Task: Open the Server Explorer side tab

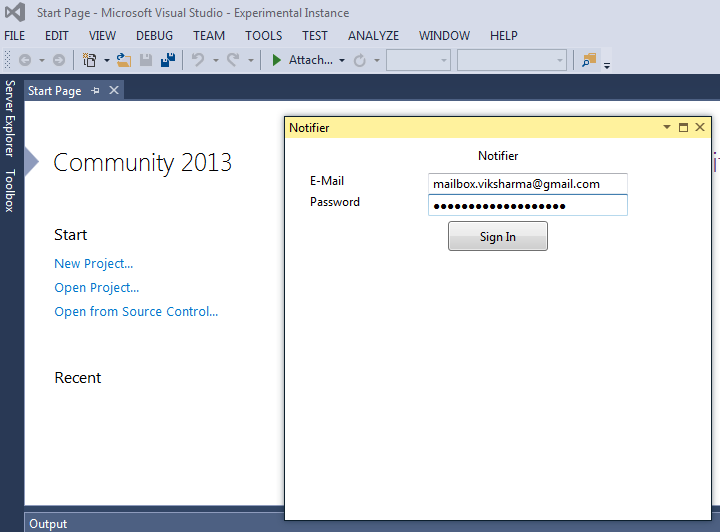Action: tap(10, 118)
